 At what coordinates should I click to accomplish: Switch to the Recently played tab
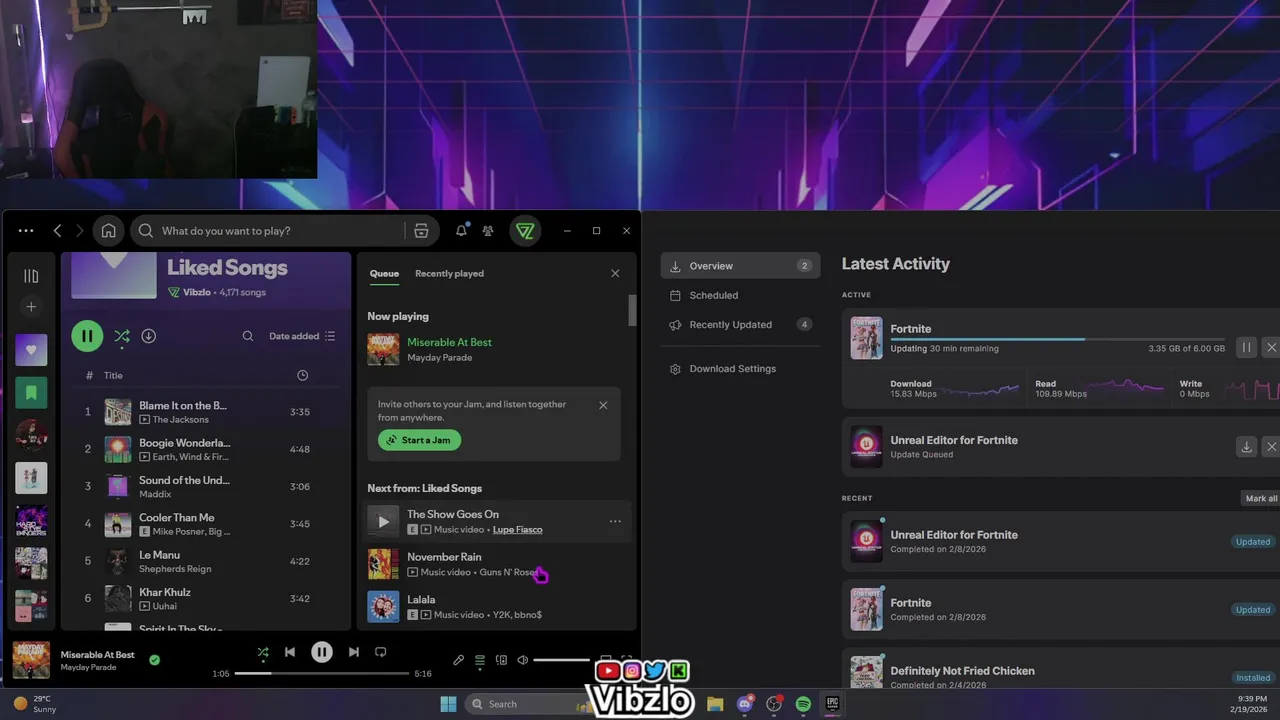(x=449, y=273)
